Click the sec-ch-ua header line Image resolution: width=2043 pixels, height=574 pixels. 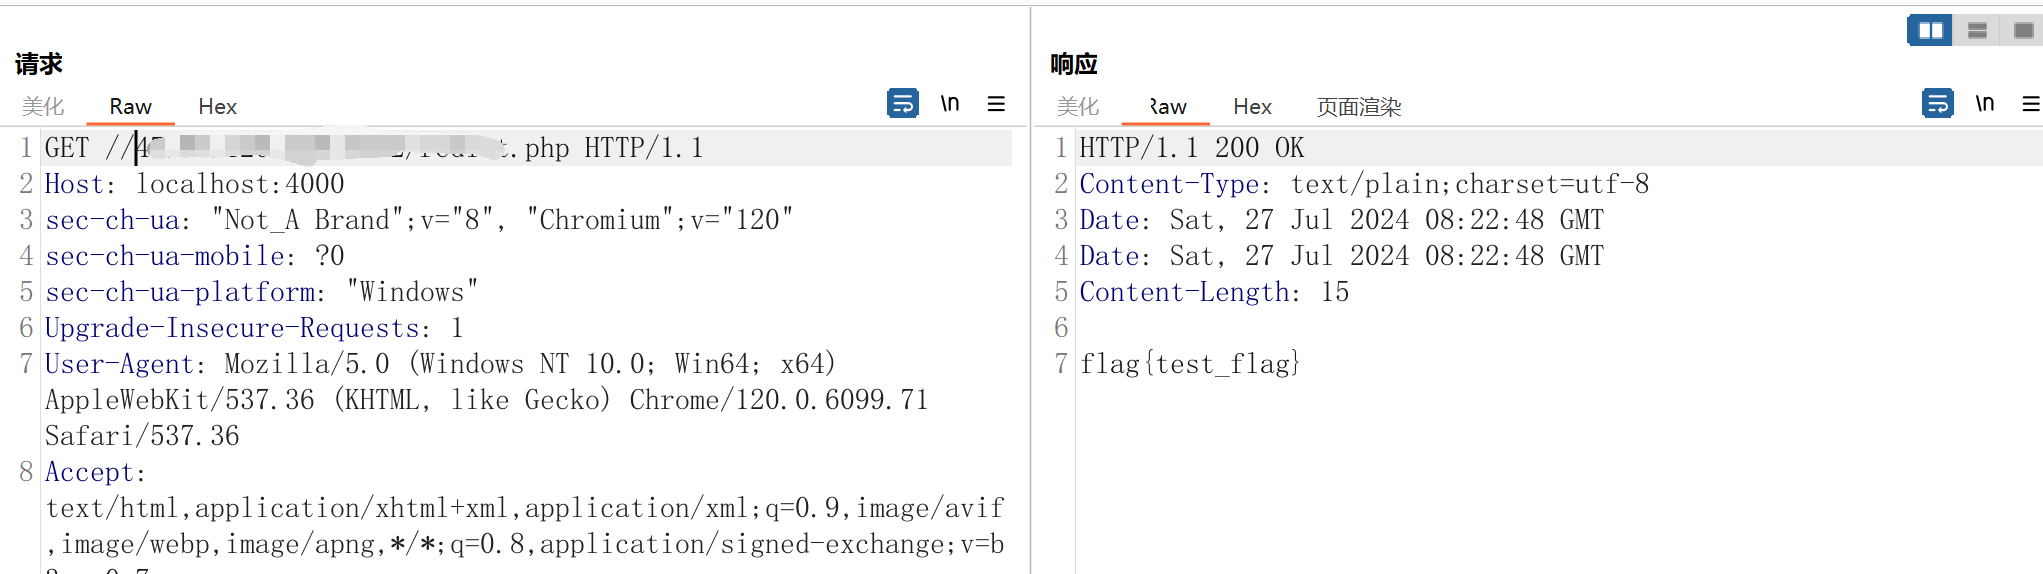[419, 220]
